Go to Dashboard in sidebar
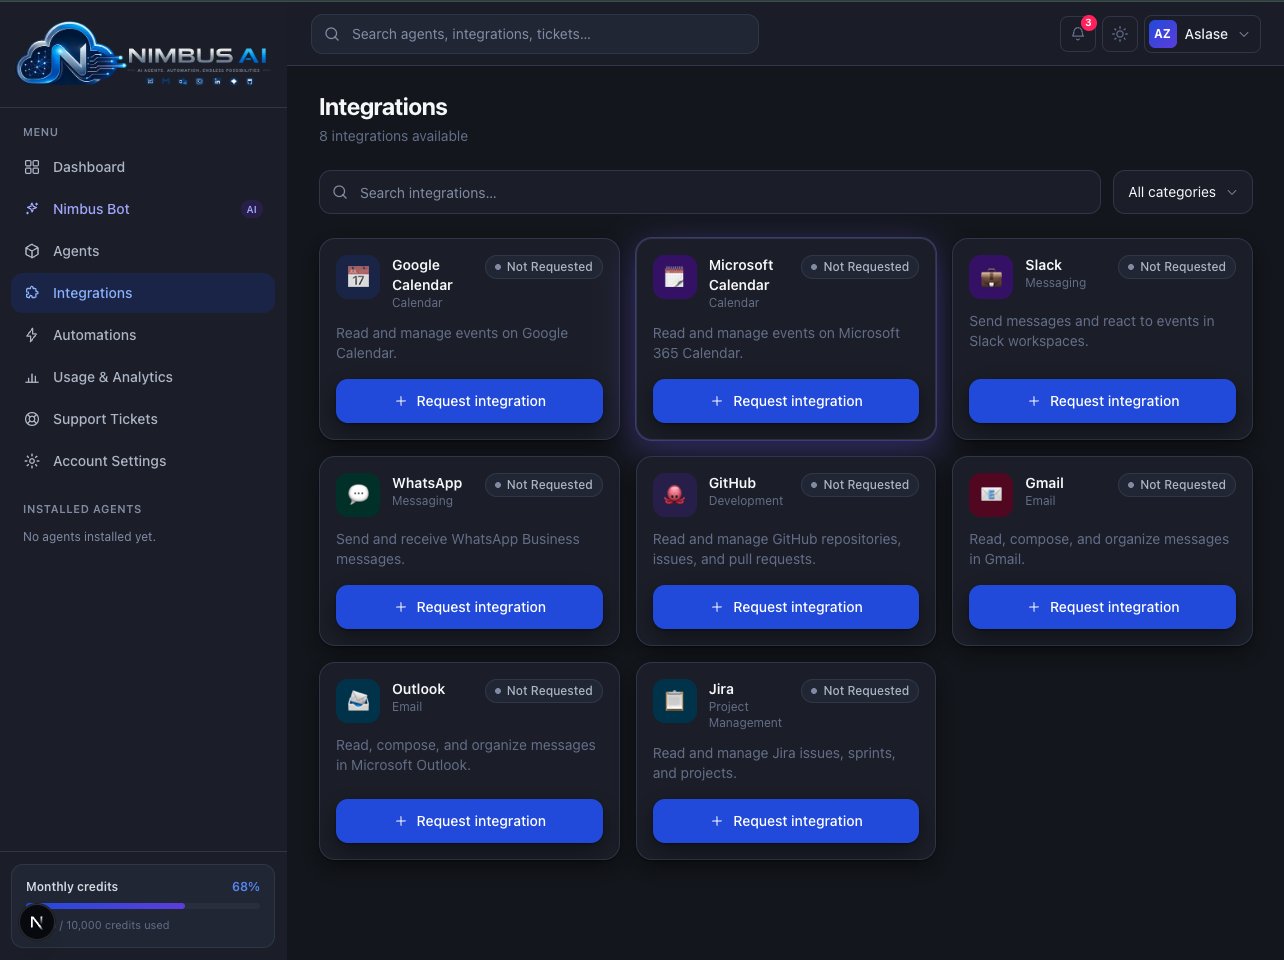 [143, 167]
